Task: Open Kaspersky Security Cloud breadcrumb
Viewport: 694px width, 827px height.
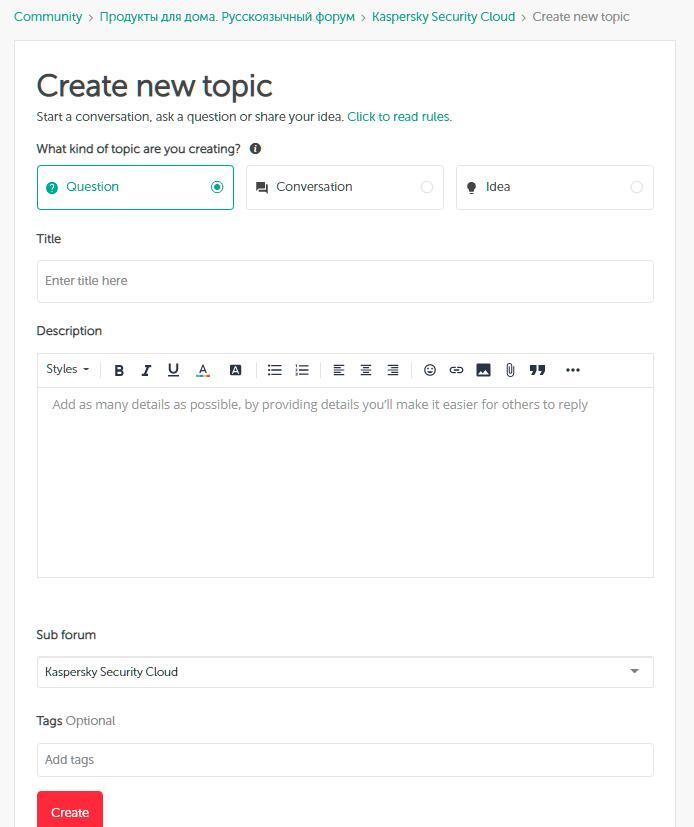Action: pyautogui.click(x=443, y=17)
